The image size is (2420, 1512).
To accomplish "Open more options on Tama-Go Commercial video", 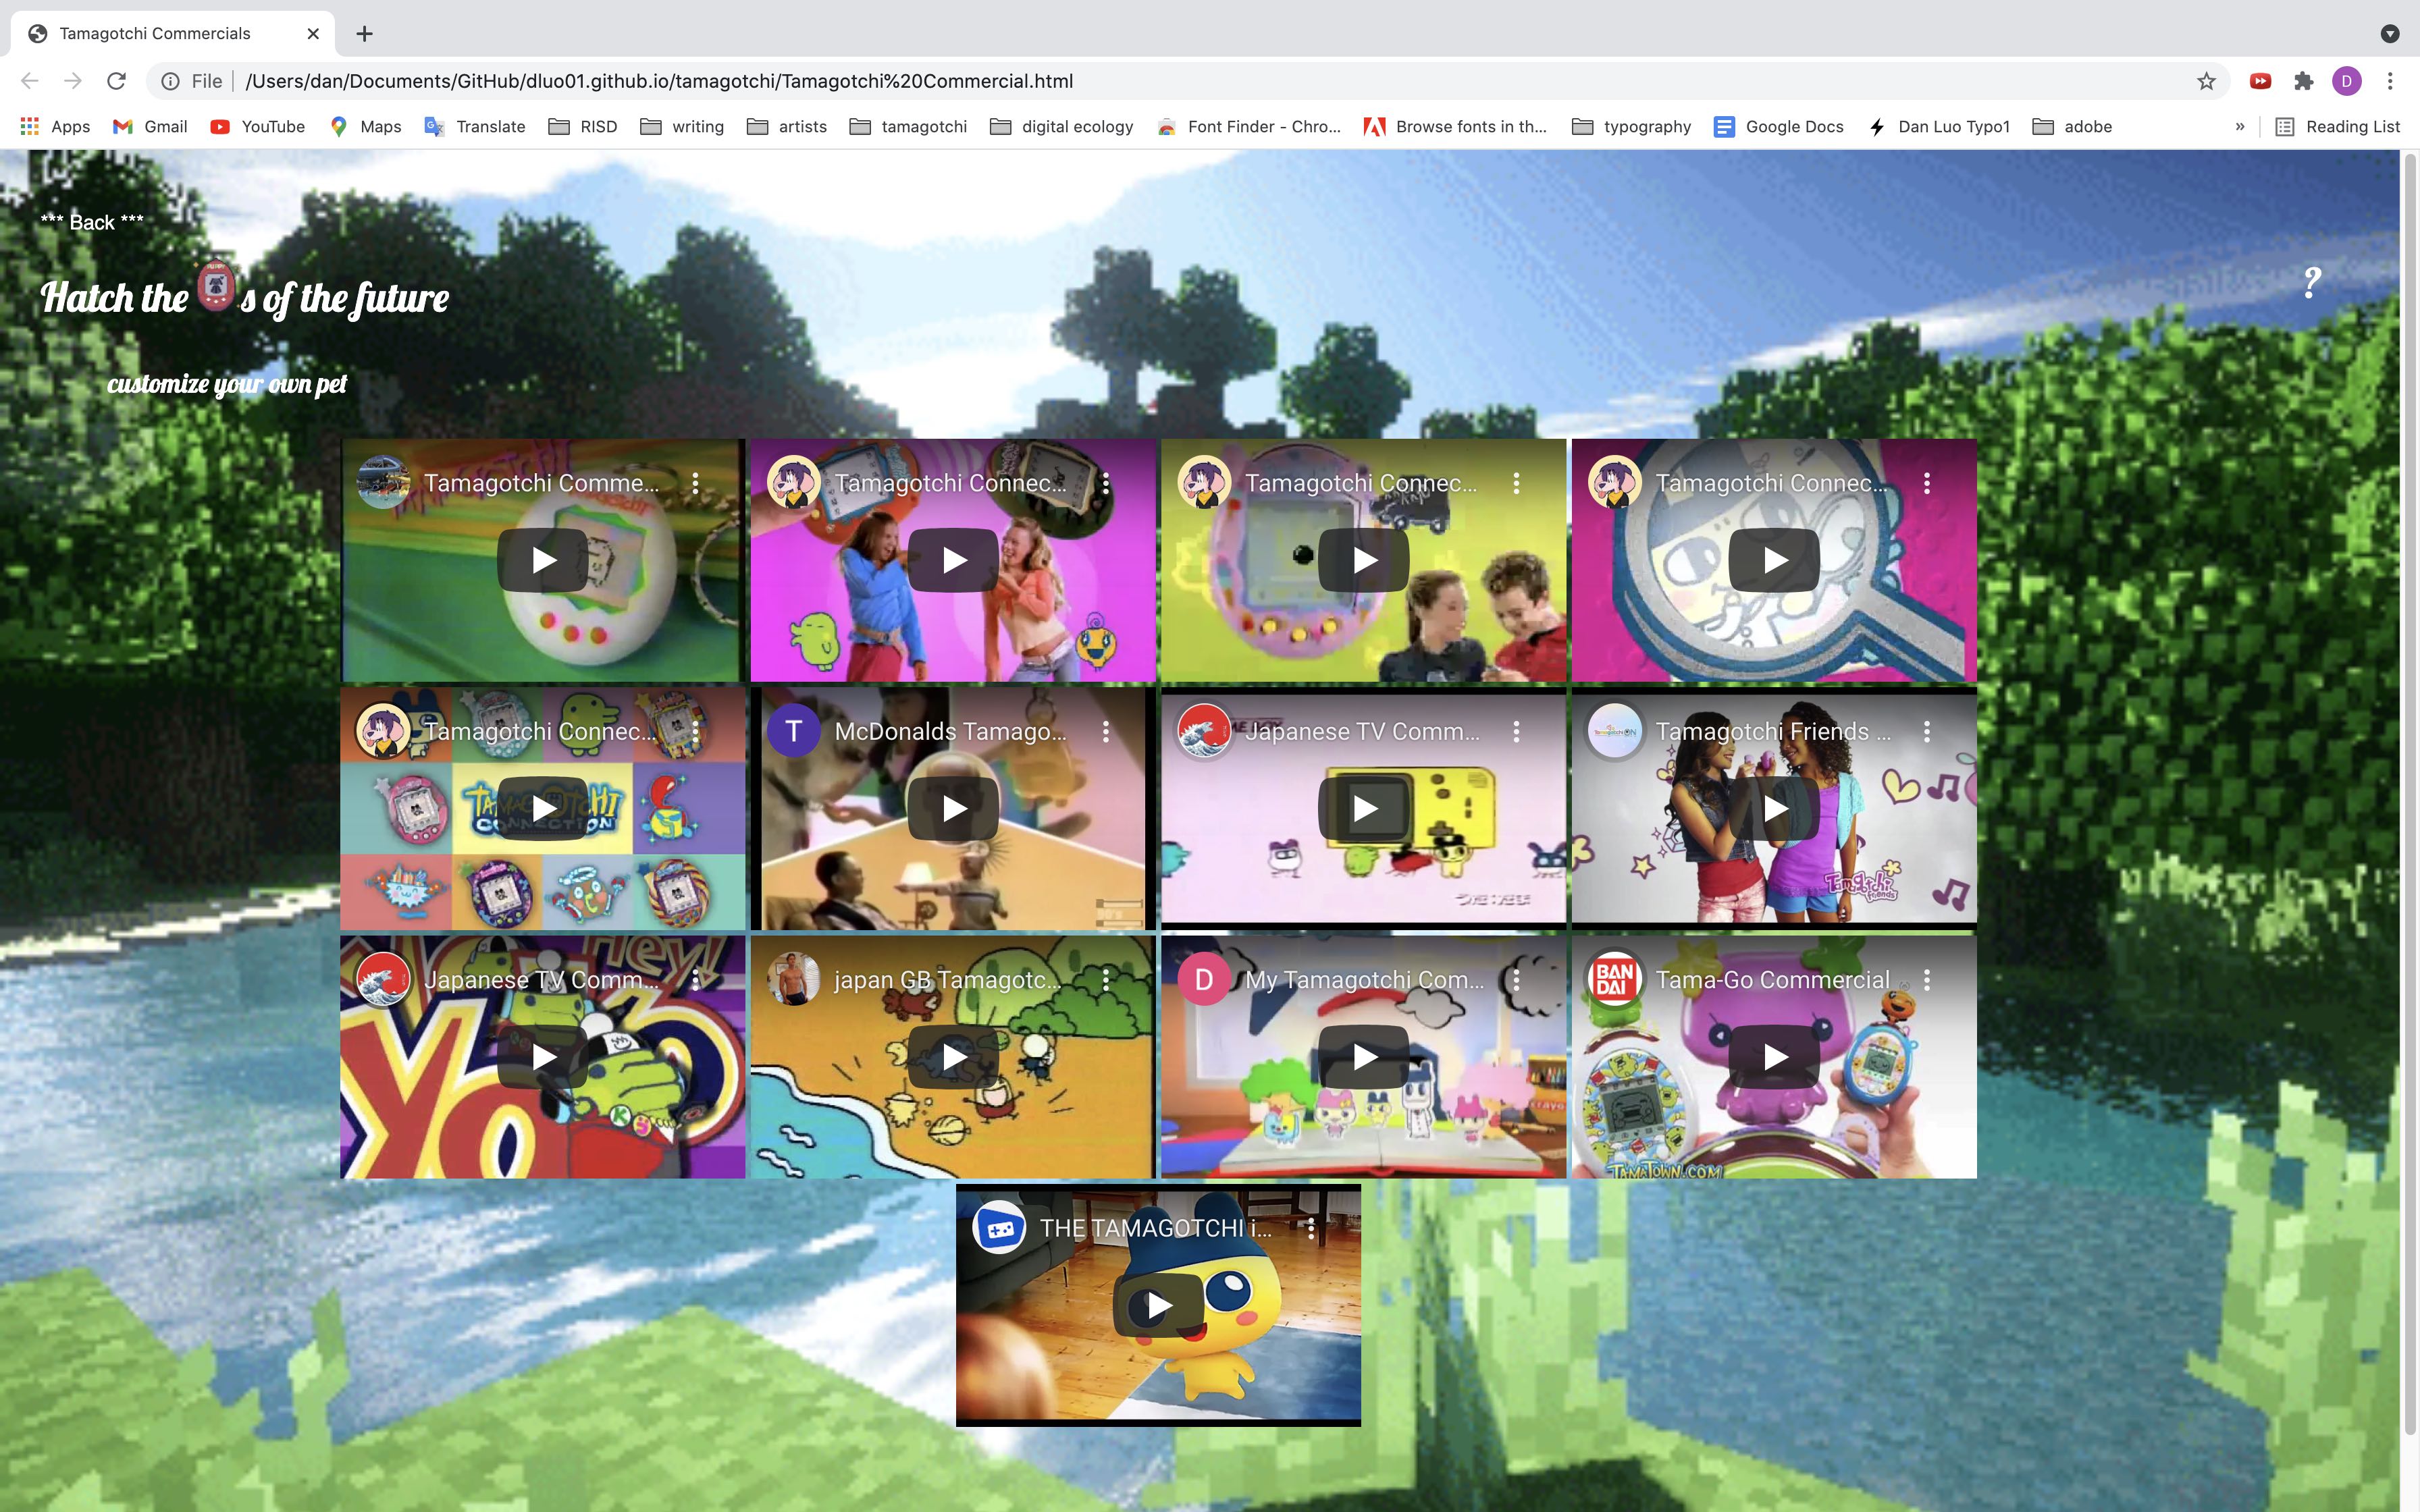I will [1927, 980].
